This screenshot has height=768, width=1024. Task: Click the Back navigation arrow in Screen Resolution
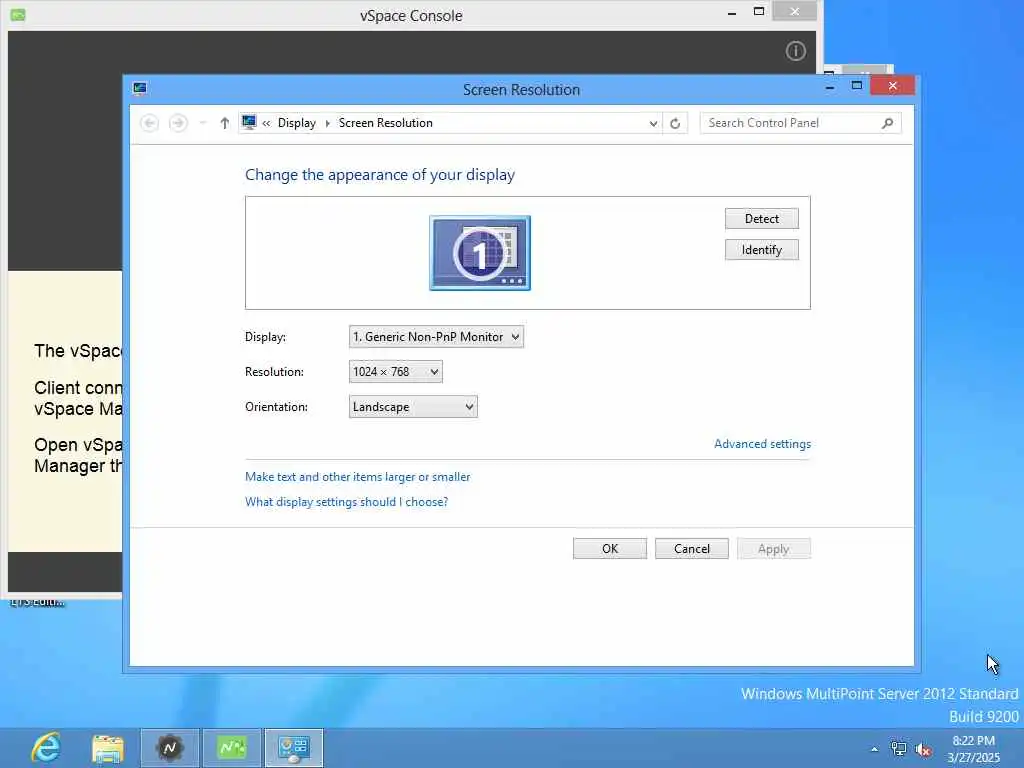tap(150, 123)
